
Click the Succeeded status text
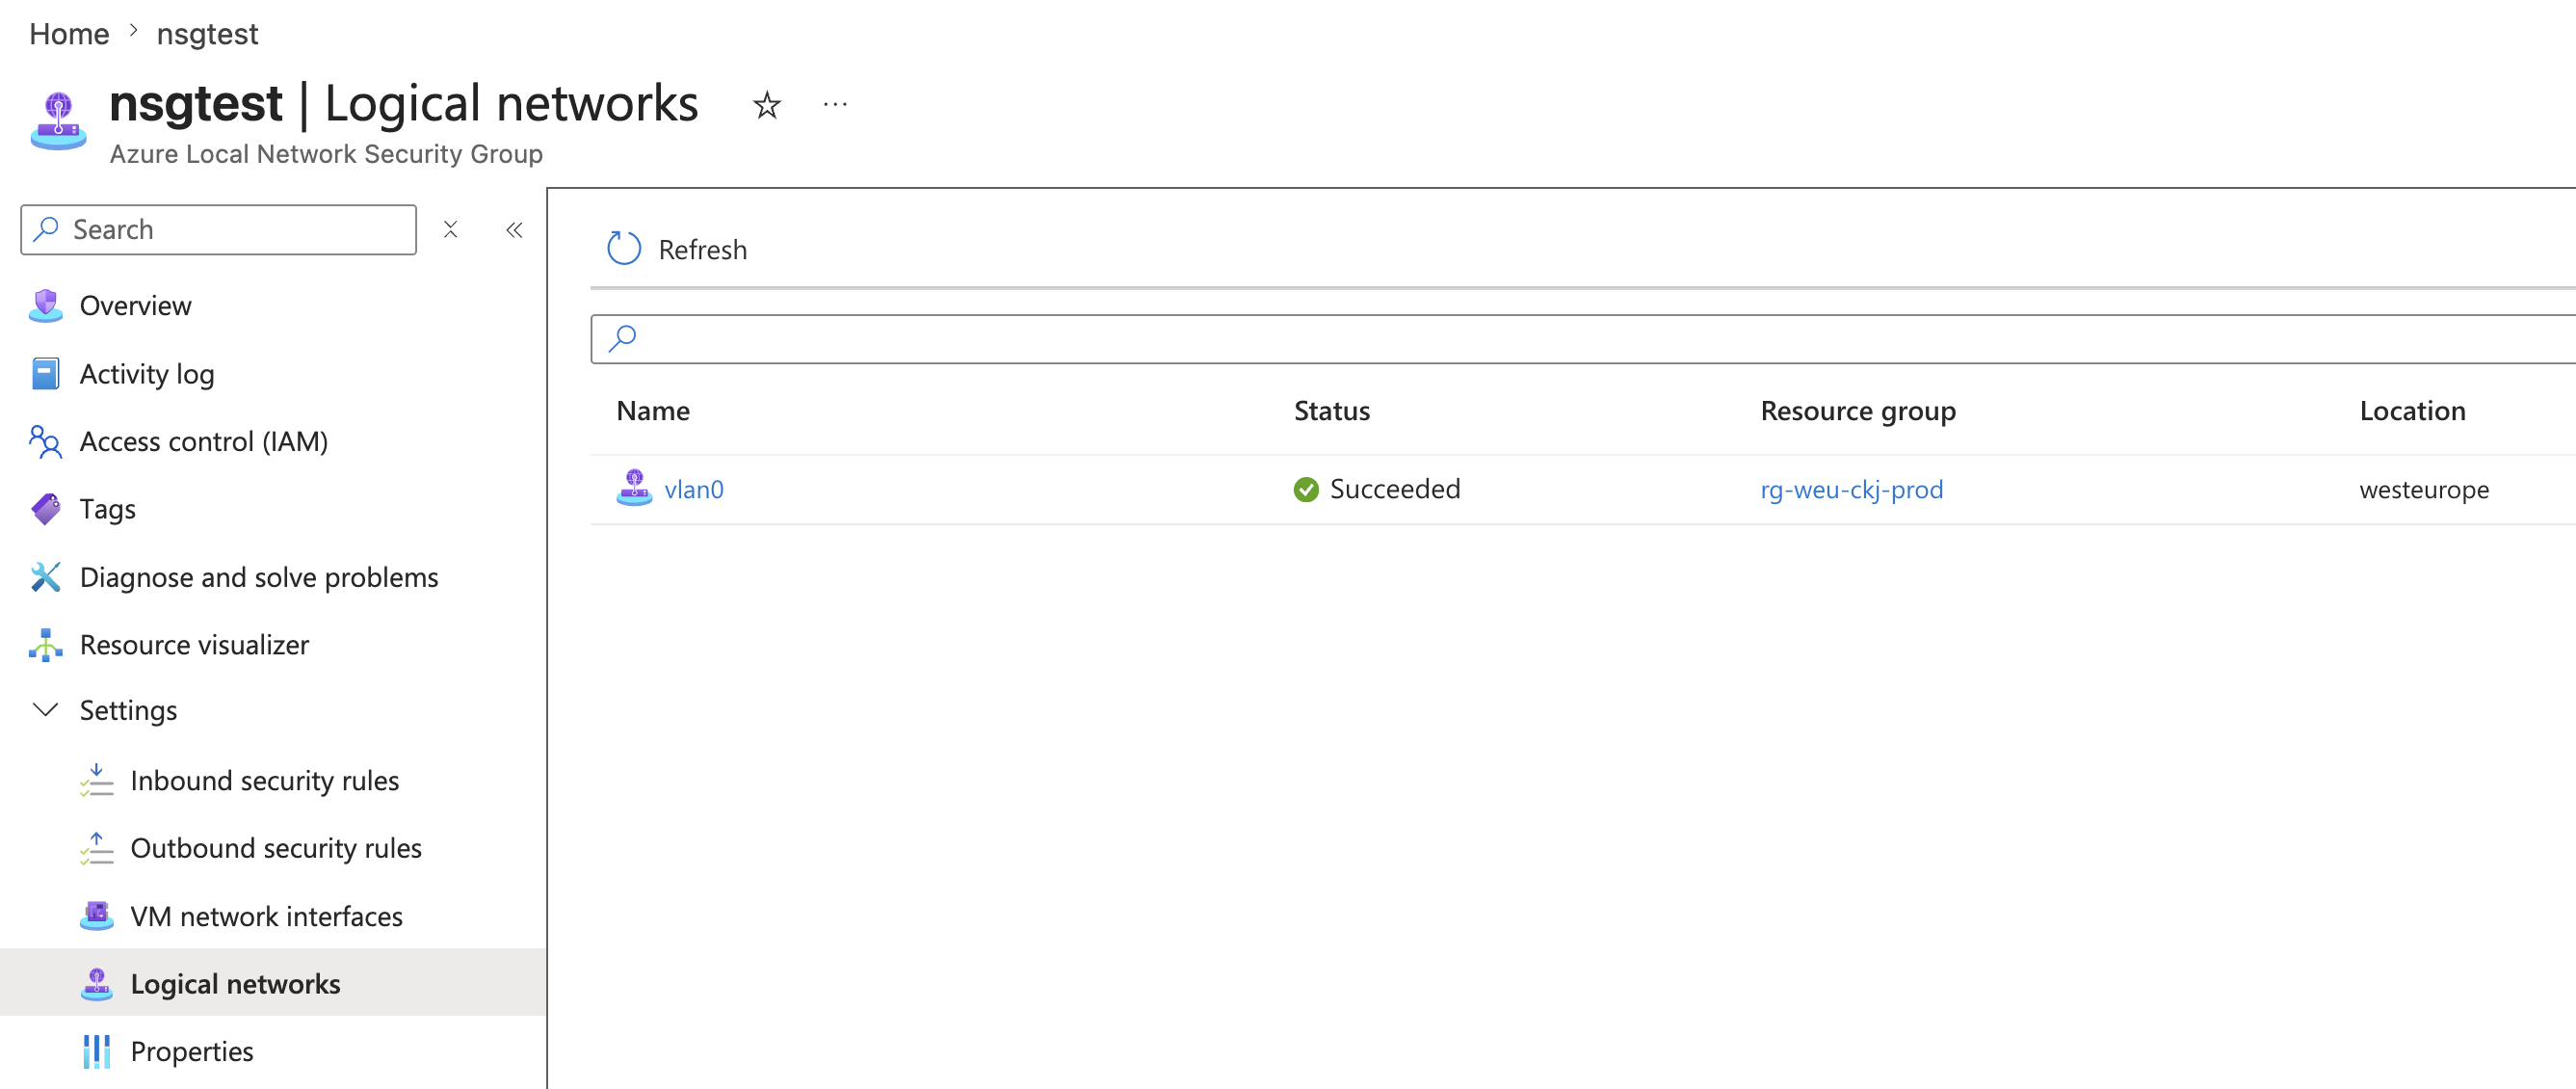[x=1395, y=489]
